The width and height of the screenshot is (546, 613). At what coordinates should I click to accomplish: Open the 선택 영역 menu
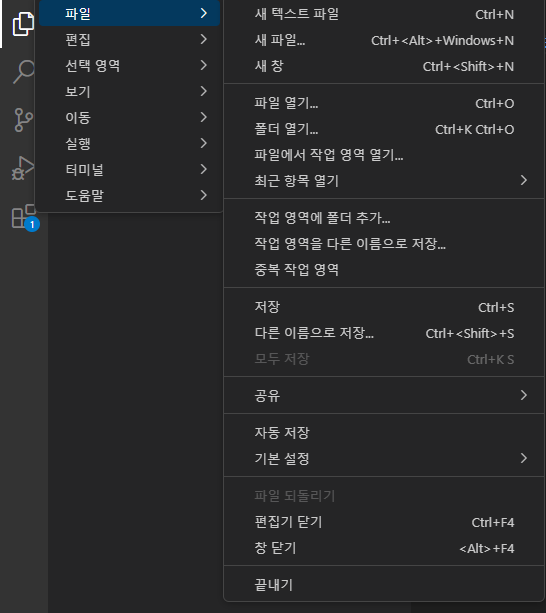pyautogui.click(x=129, y=65)
